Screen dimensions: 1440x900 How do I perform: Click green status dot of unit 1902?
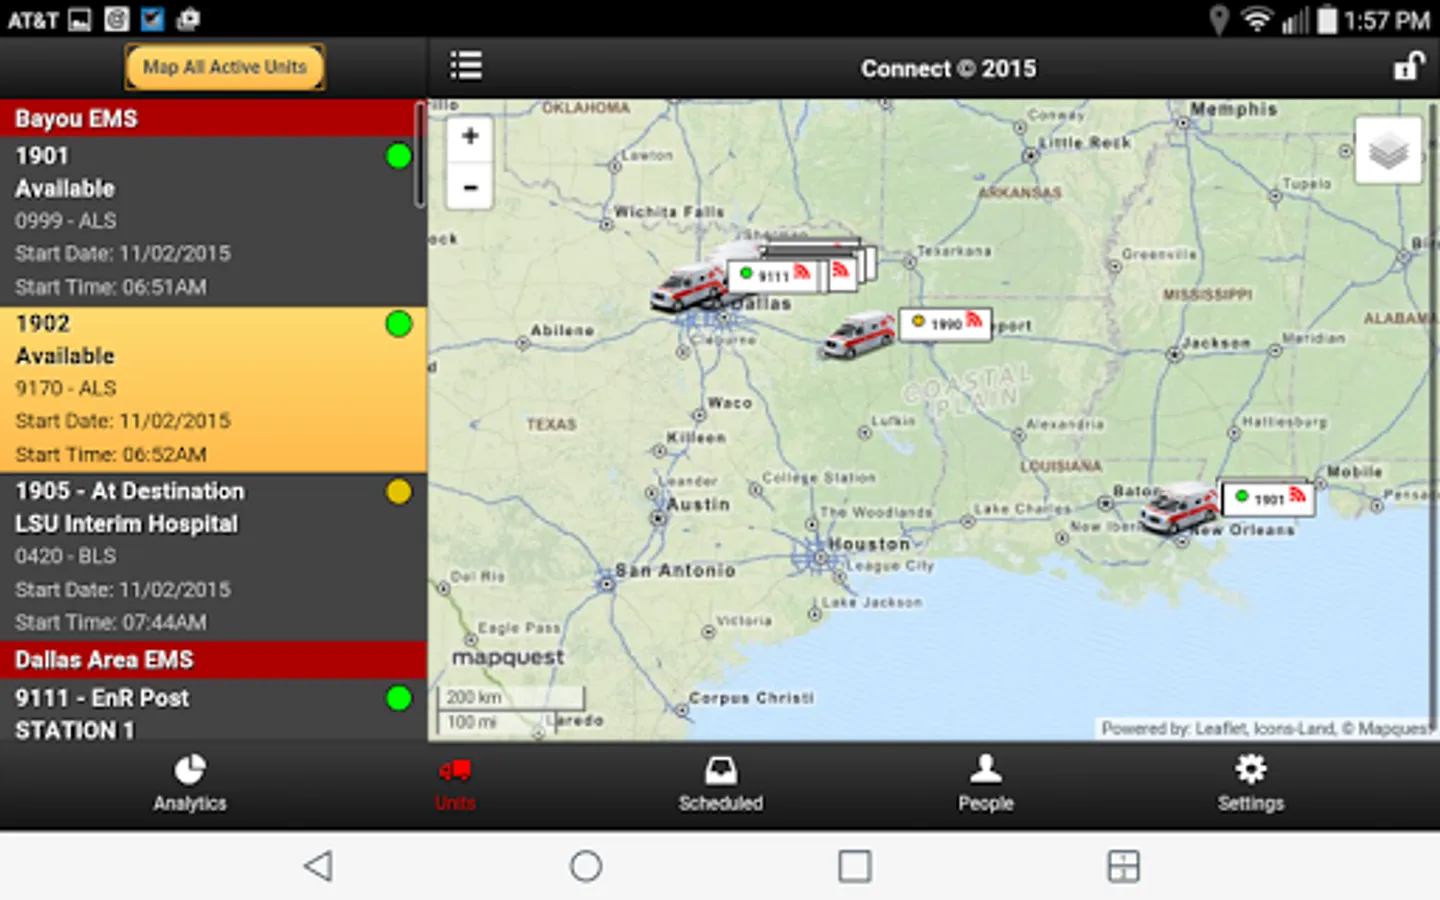pos(399,324)
